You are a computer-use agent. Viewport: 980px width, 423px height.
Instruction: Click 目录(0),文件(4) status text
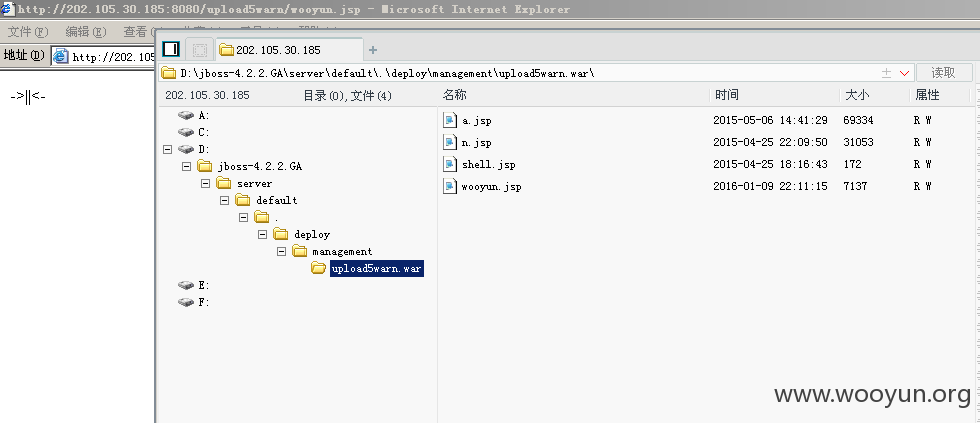point(348,96)
